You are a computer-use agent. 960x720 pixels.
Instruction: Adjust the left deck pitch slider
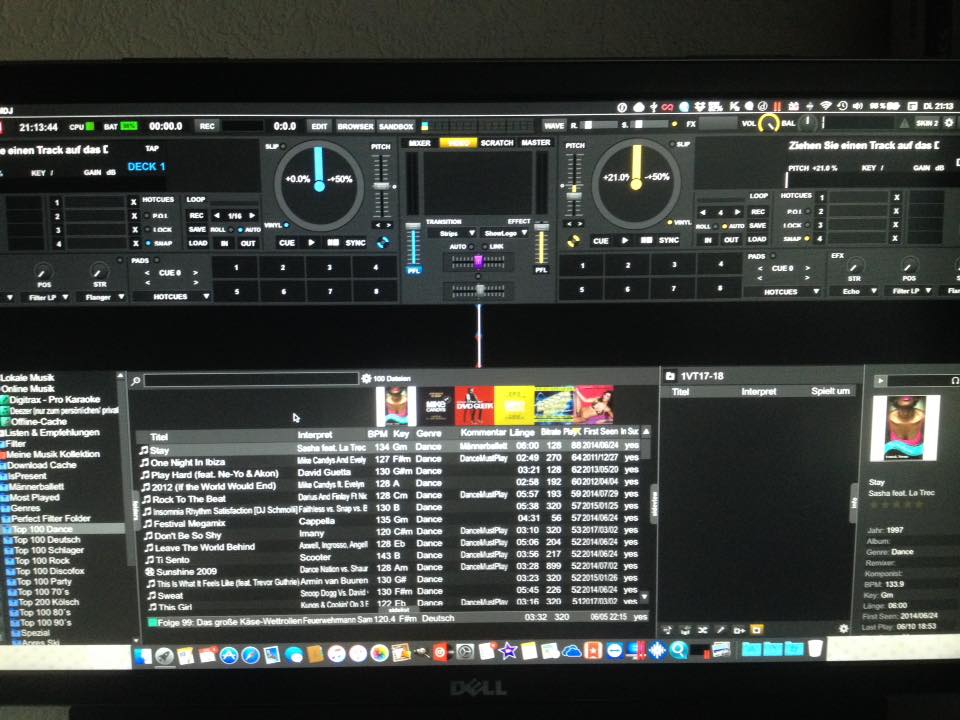point(381,186)
